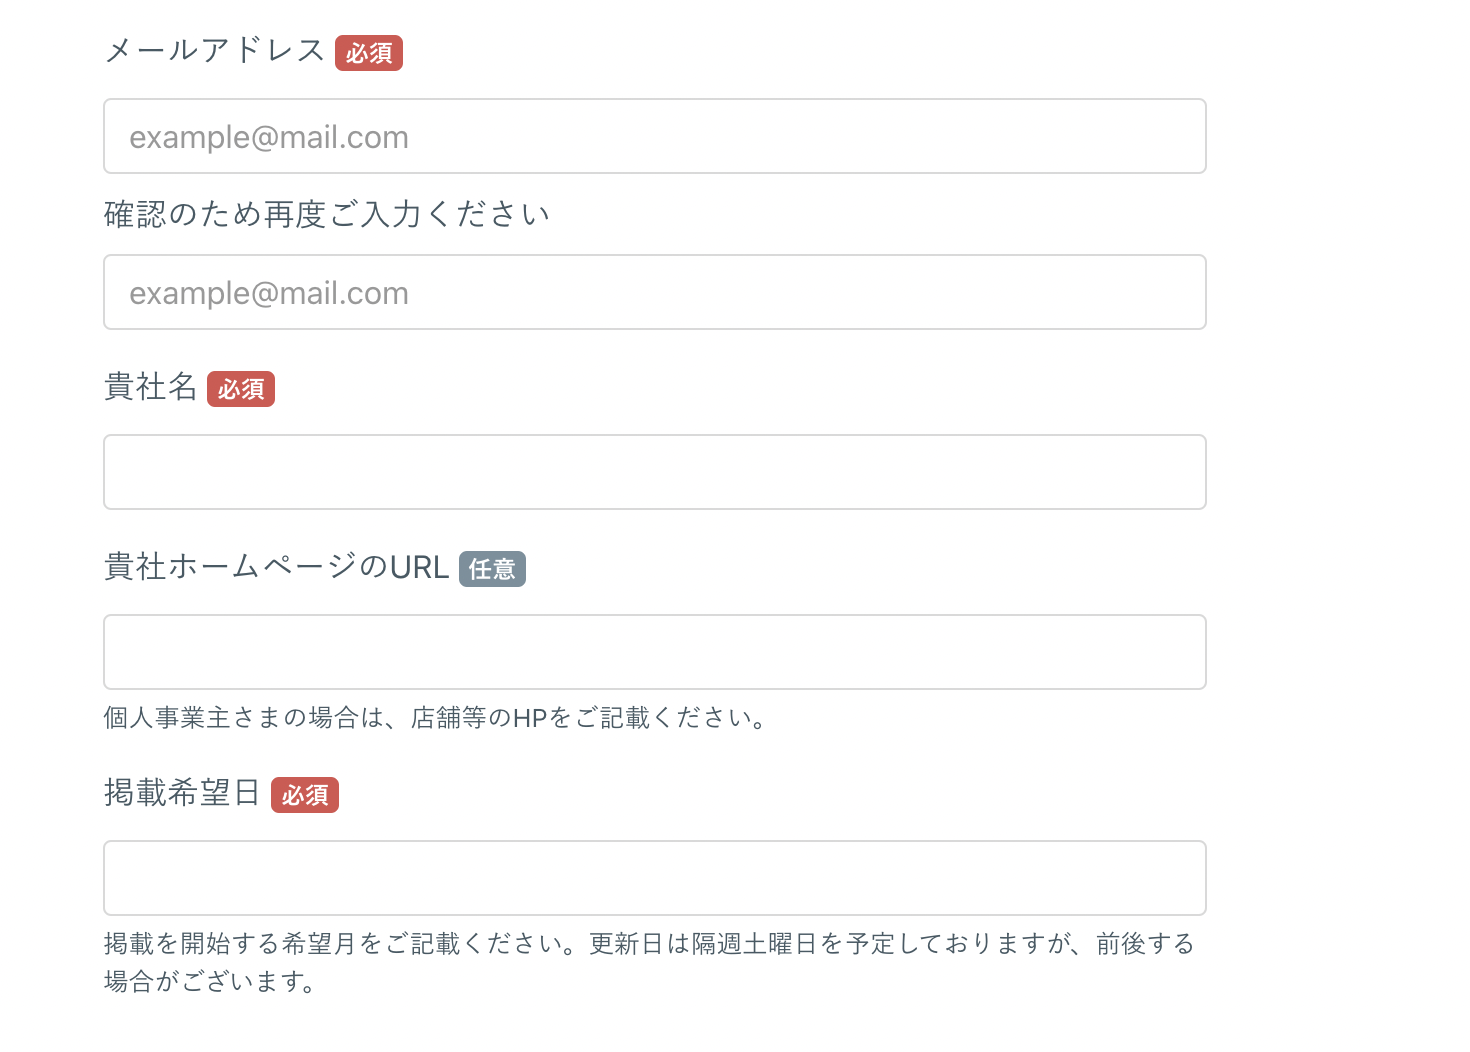1470x1052 pixels.
Task: Click the メールアドレス label text
Action: 214,51
